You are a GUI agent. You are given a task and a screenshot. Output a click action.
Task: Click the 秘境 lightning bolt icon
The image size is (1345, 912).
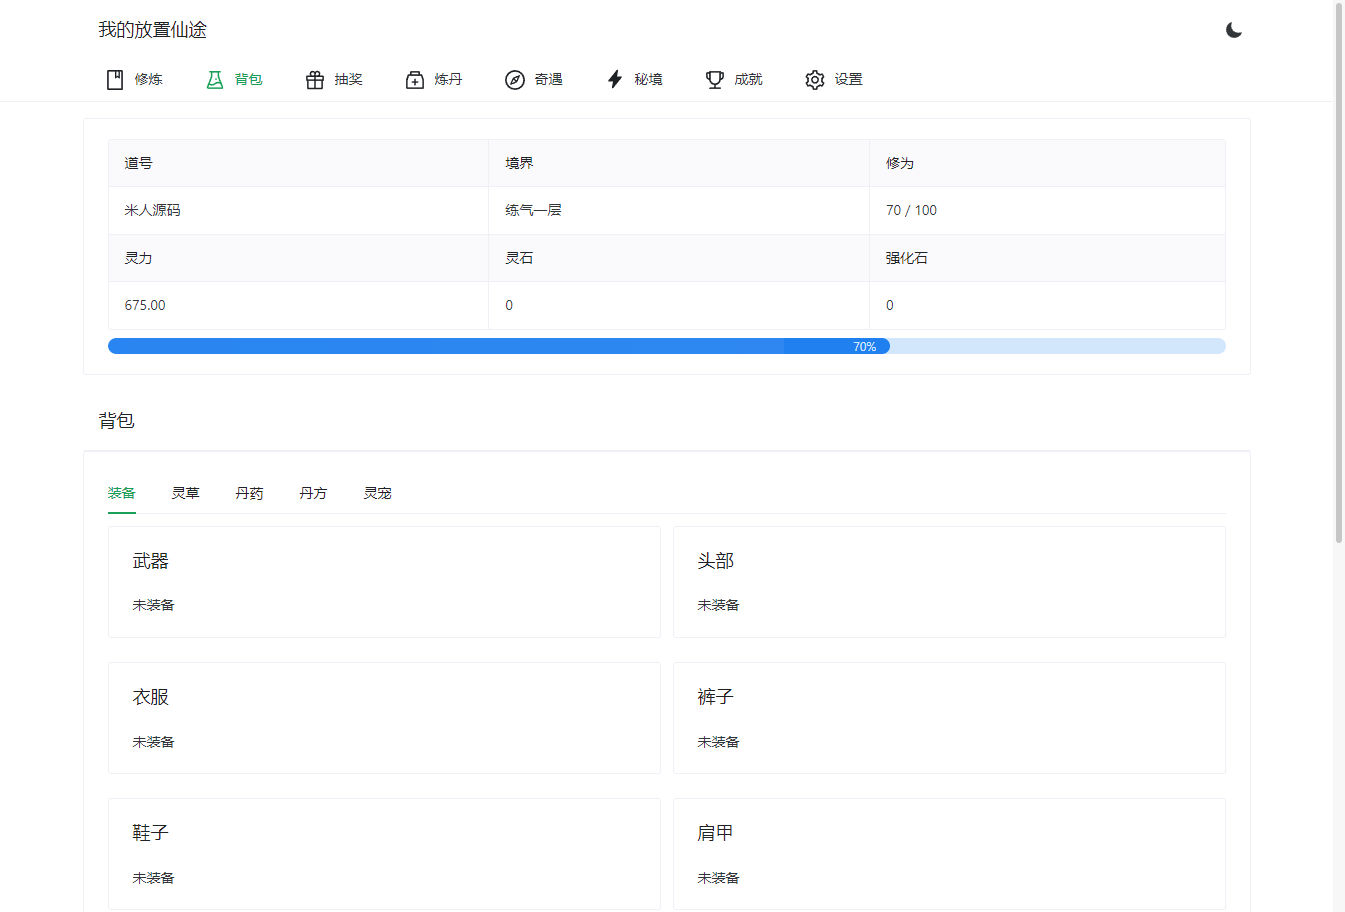point(615,80)
